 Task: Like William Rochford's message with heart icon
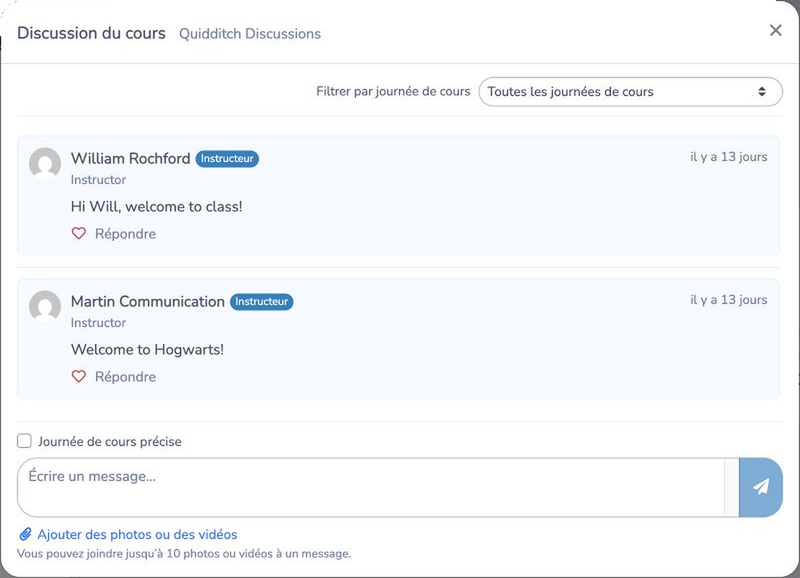79,234
